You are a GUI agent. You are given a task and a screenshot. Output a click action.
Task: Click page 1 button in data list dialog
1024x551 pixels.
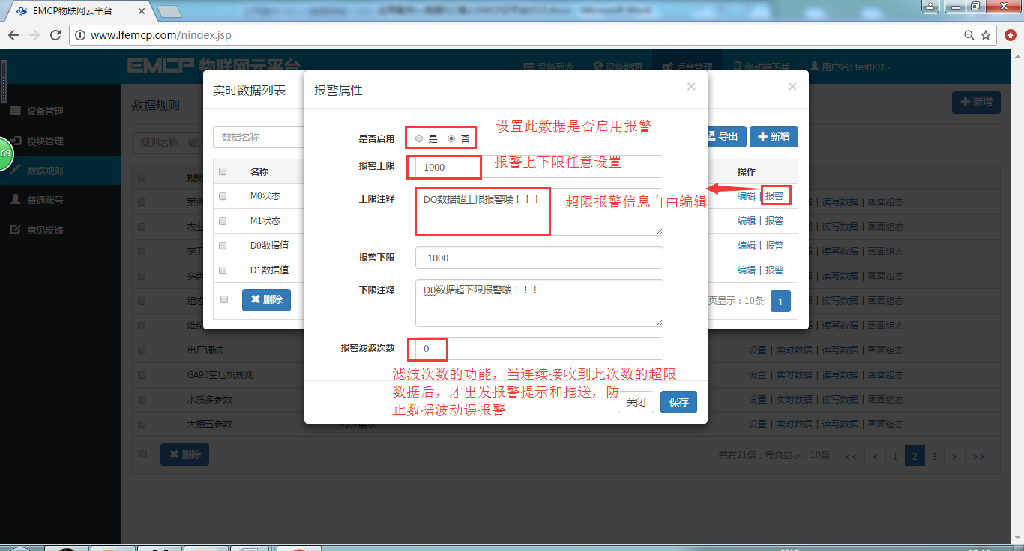click(x=780, y=301)
